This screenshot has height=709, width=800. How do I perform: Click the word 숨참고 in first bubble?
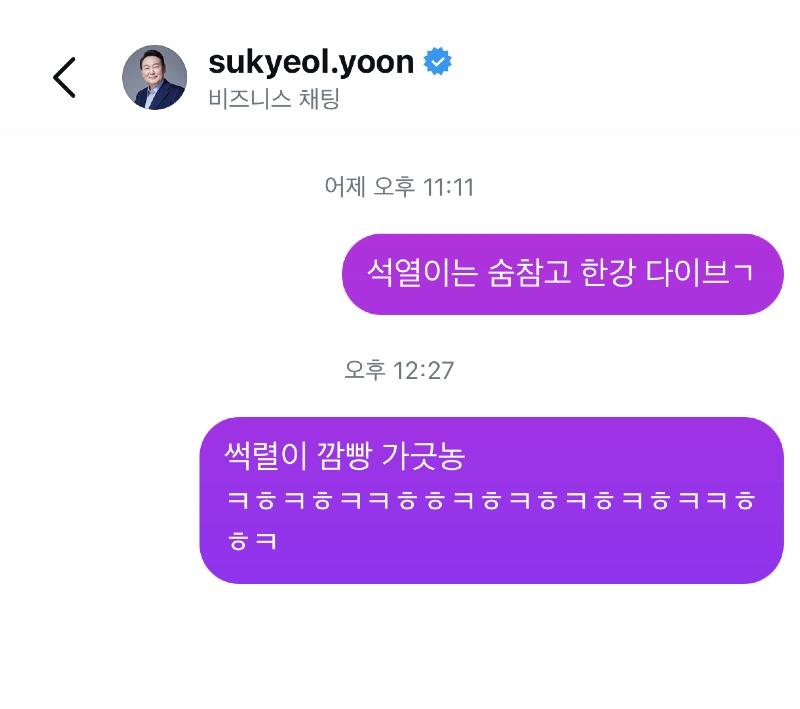(x=529, y=272)
